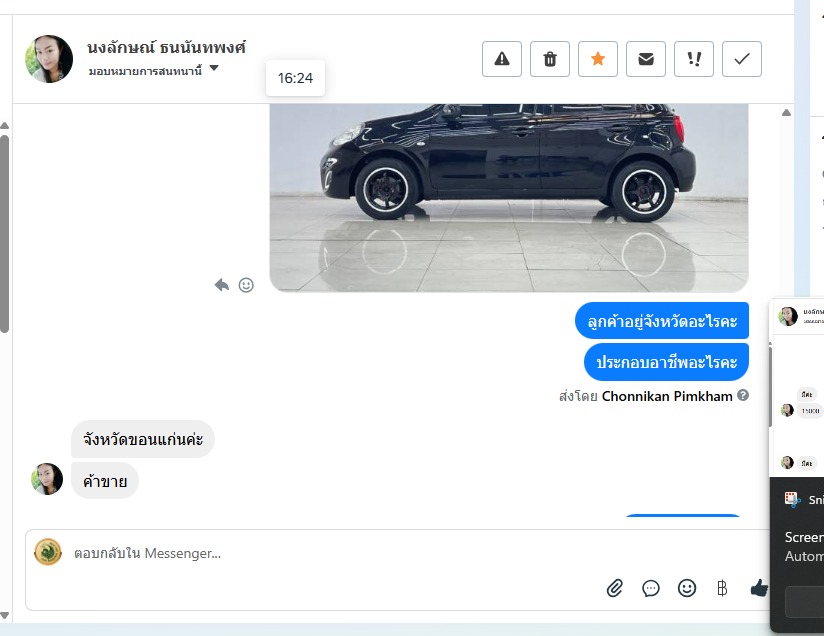Click the customer avatar beside ค้าขาย
Screen dimensions: 824x636
click(x=47, y=479)
